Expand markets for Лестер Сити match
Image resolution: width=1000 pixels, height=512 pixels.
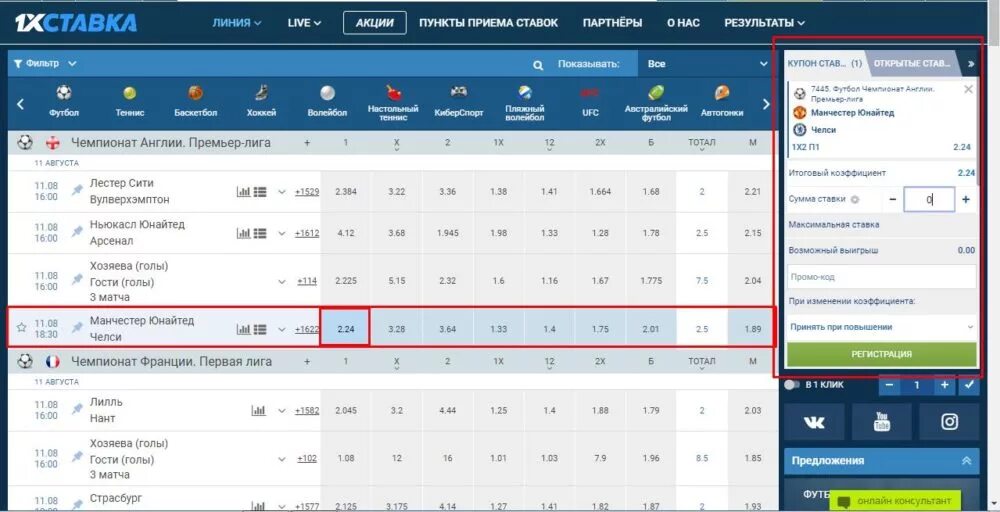(282, 192)
